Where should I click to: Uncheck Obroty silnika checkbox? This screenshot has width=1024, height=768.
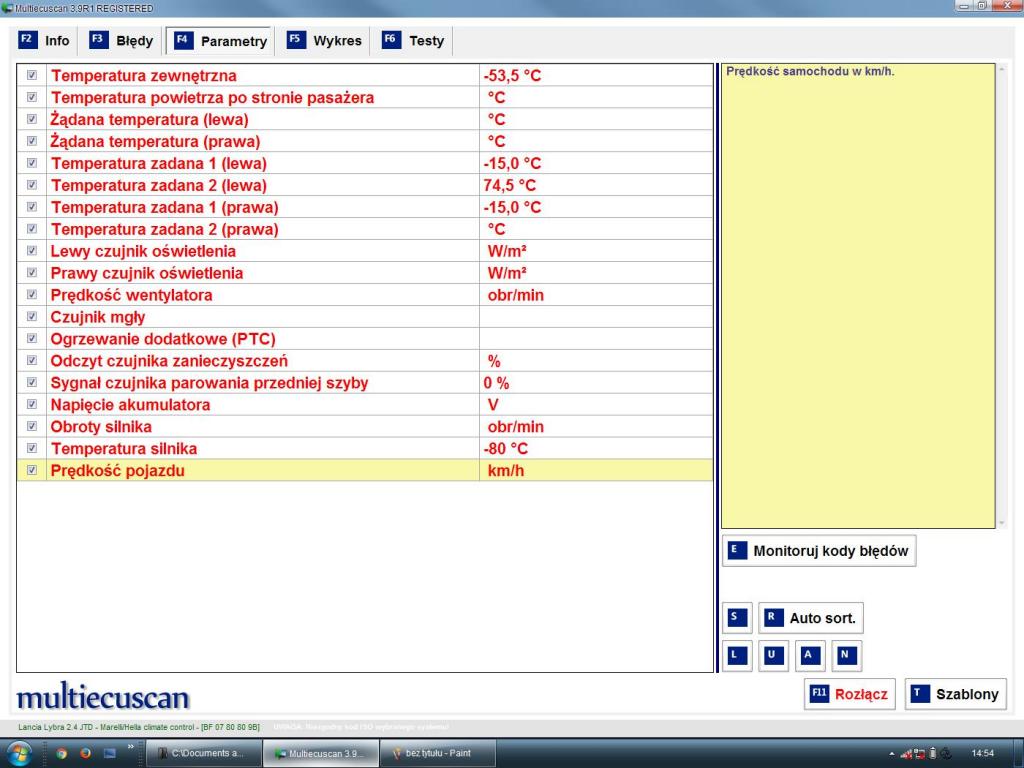pyautogui.click(x=31, y=426)
